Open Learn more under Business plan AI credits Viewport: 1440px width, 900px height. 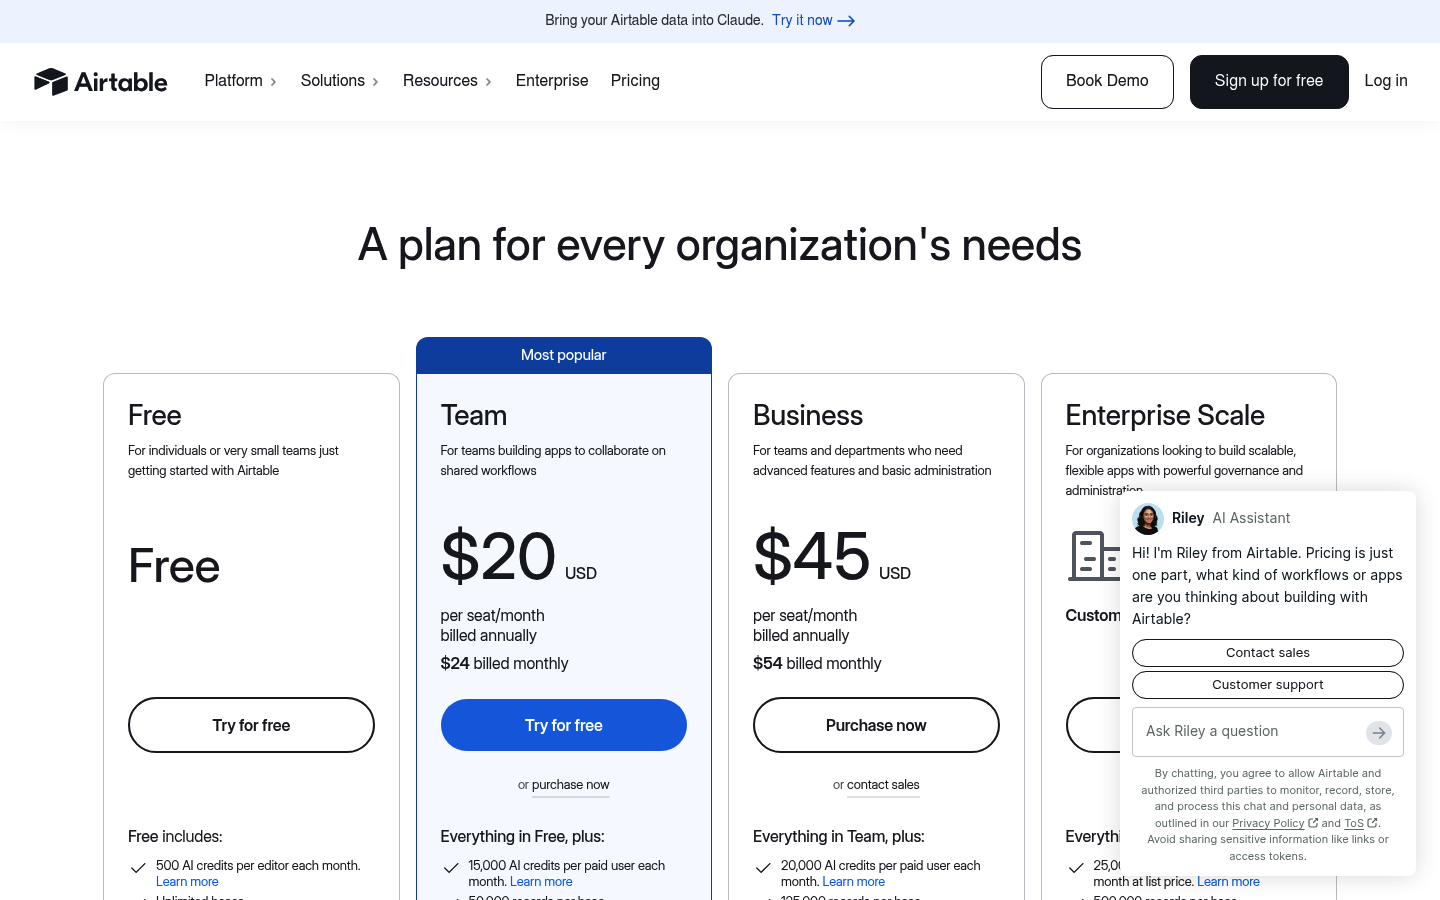tap(854, 882)
